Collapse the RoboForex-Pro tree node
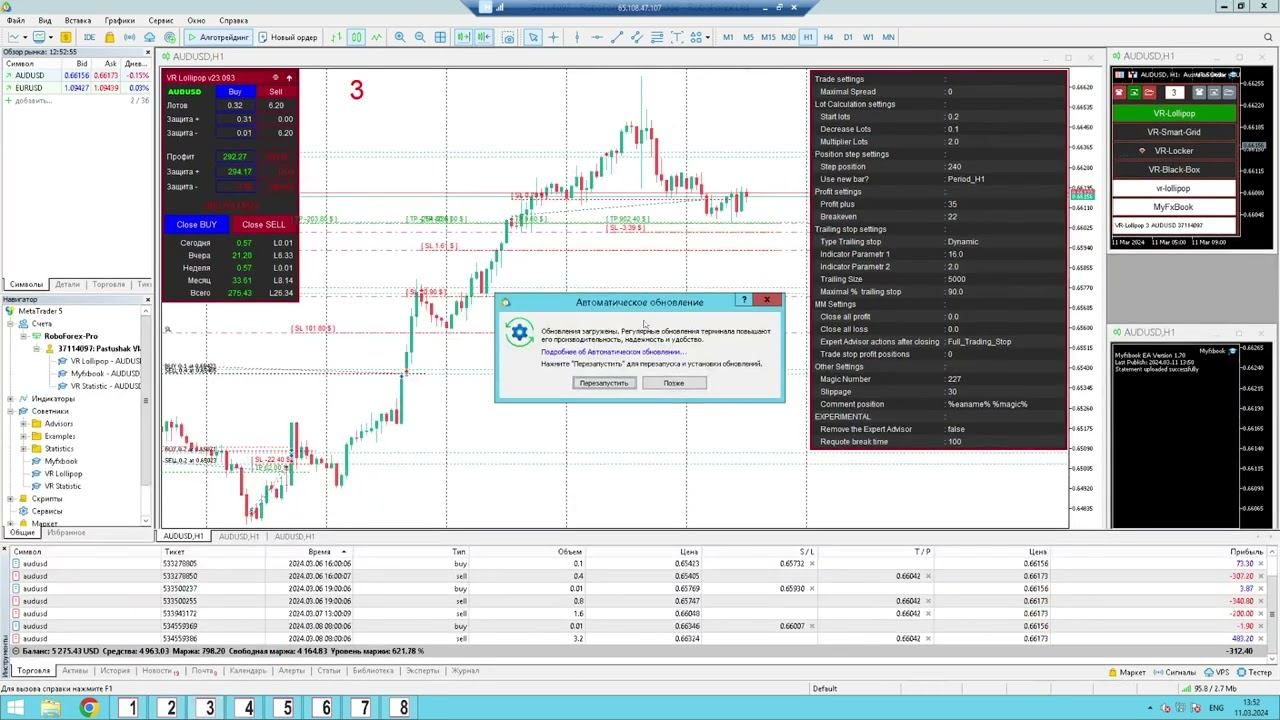This screenshot has width=1280, height=720. point(22,336)
